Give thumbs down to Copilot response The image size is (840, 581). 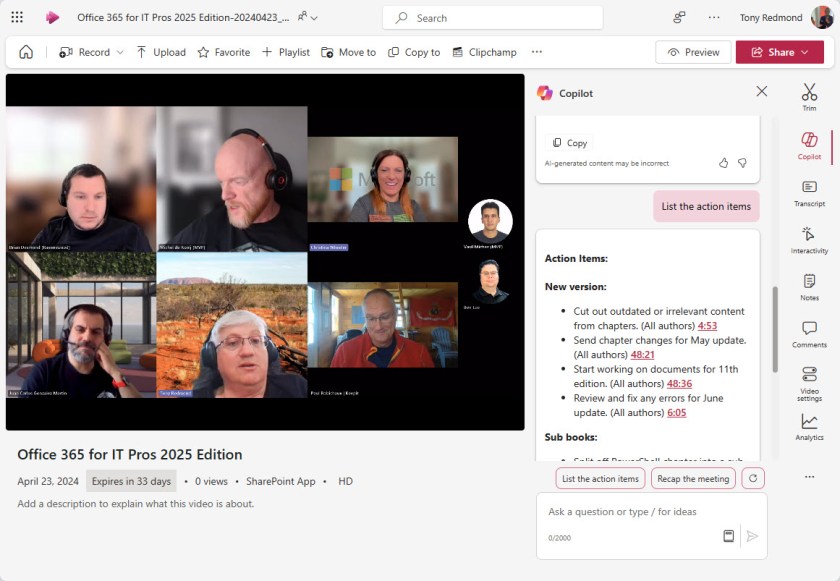tap(742, 163)
